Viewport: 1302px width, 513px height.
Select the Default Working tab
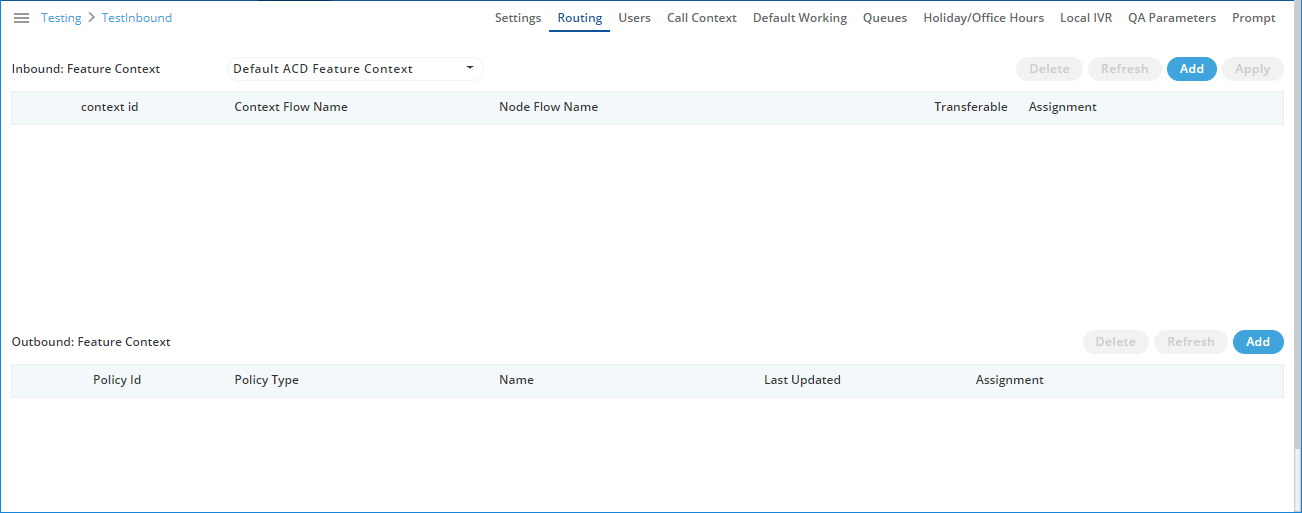coord(799,18)
